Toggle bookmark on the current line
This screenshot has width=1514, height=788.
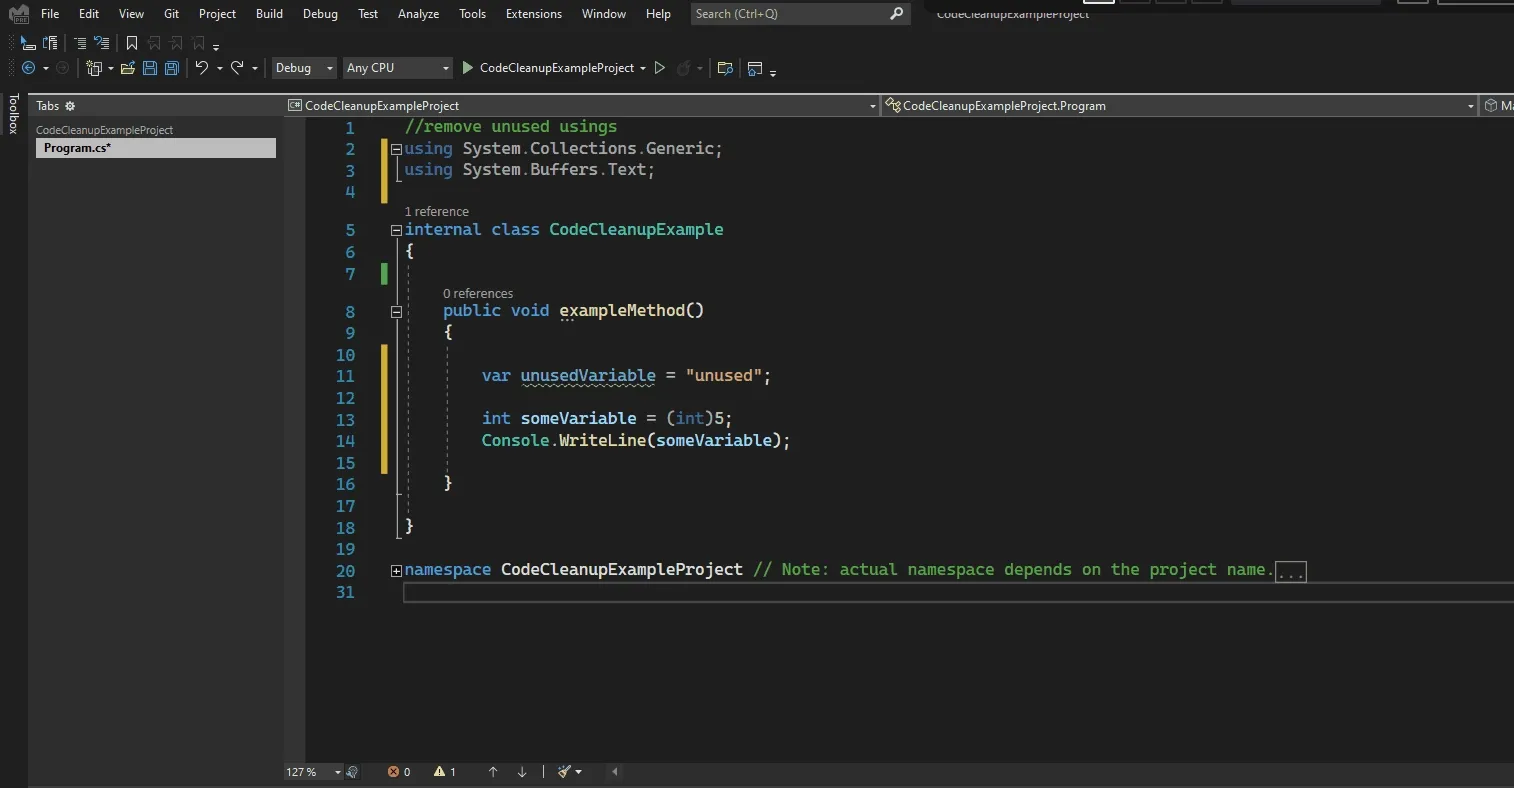[x=132, y=43]
